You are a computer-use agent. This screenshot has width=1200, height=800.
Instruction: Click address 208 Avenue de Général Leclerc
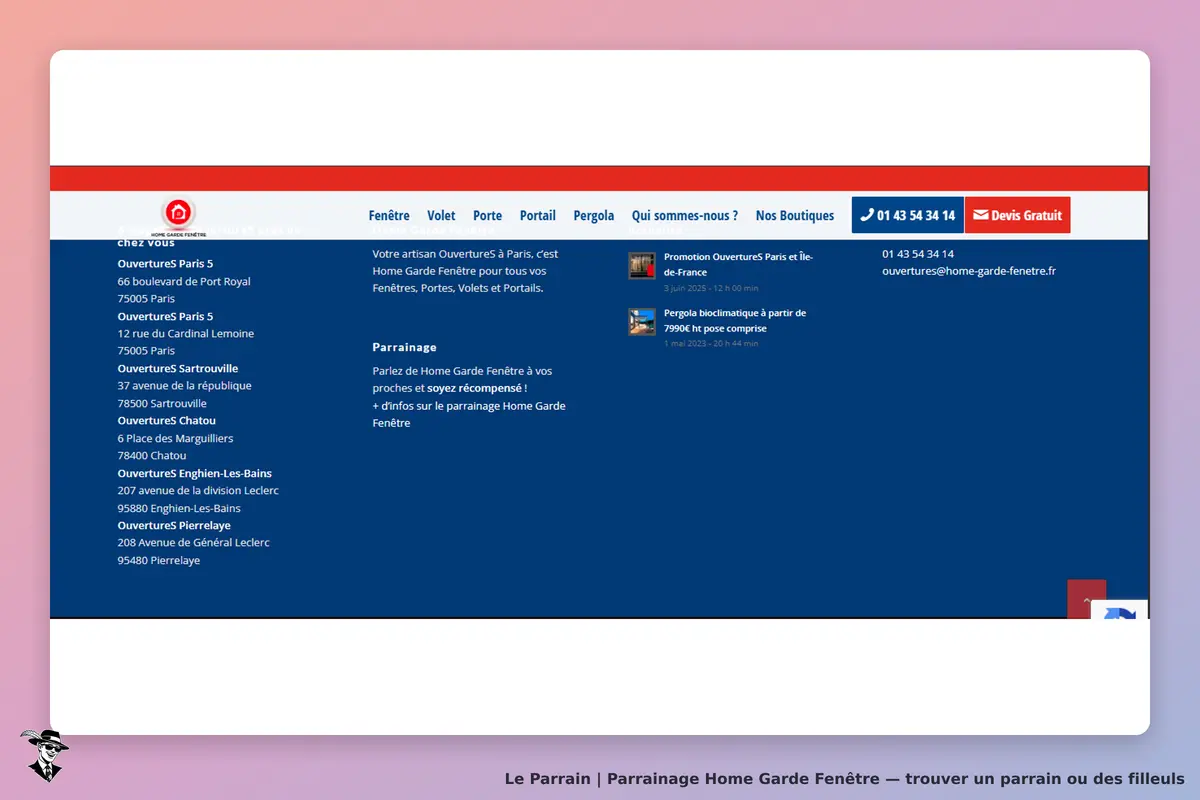pos(194,542)
